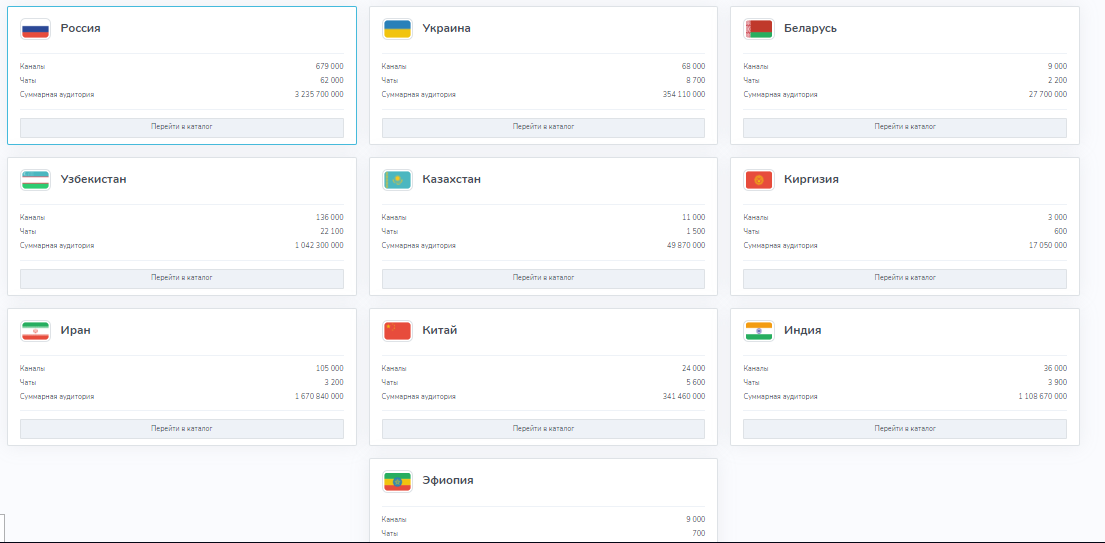Screen dimensions: 1105x543
Task: Go to catalog for Украина
Action: point(543,127)
